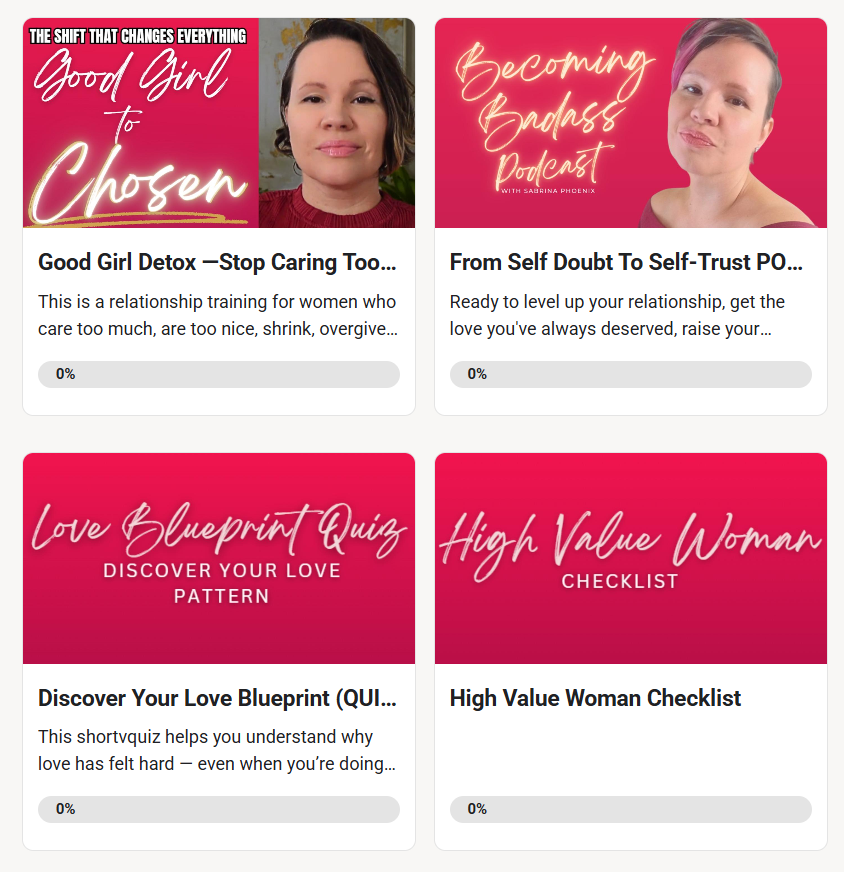Click description starting 'This is a relationship training'
Image resolution: width=844 pixels, height=872 pixels.
coord(218,315)
